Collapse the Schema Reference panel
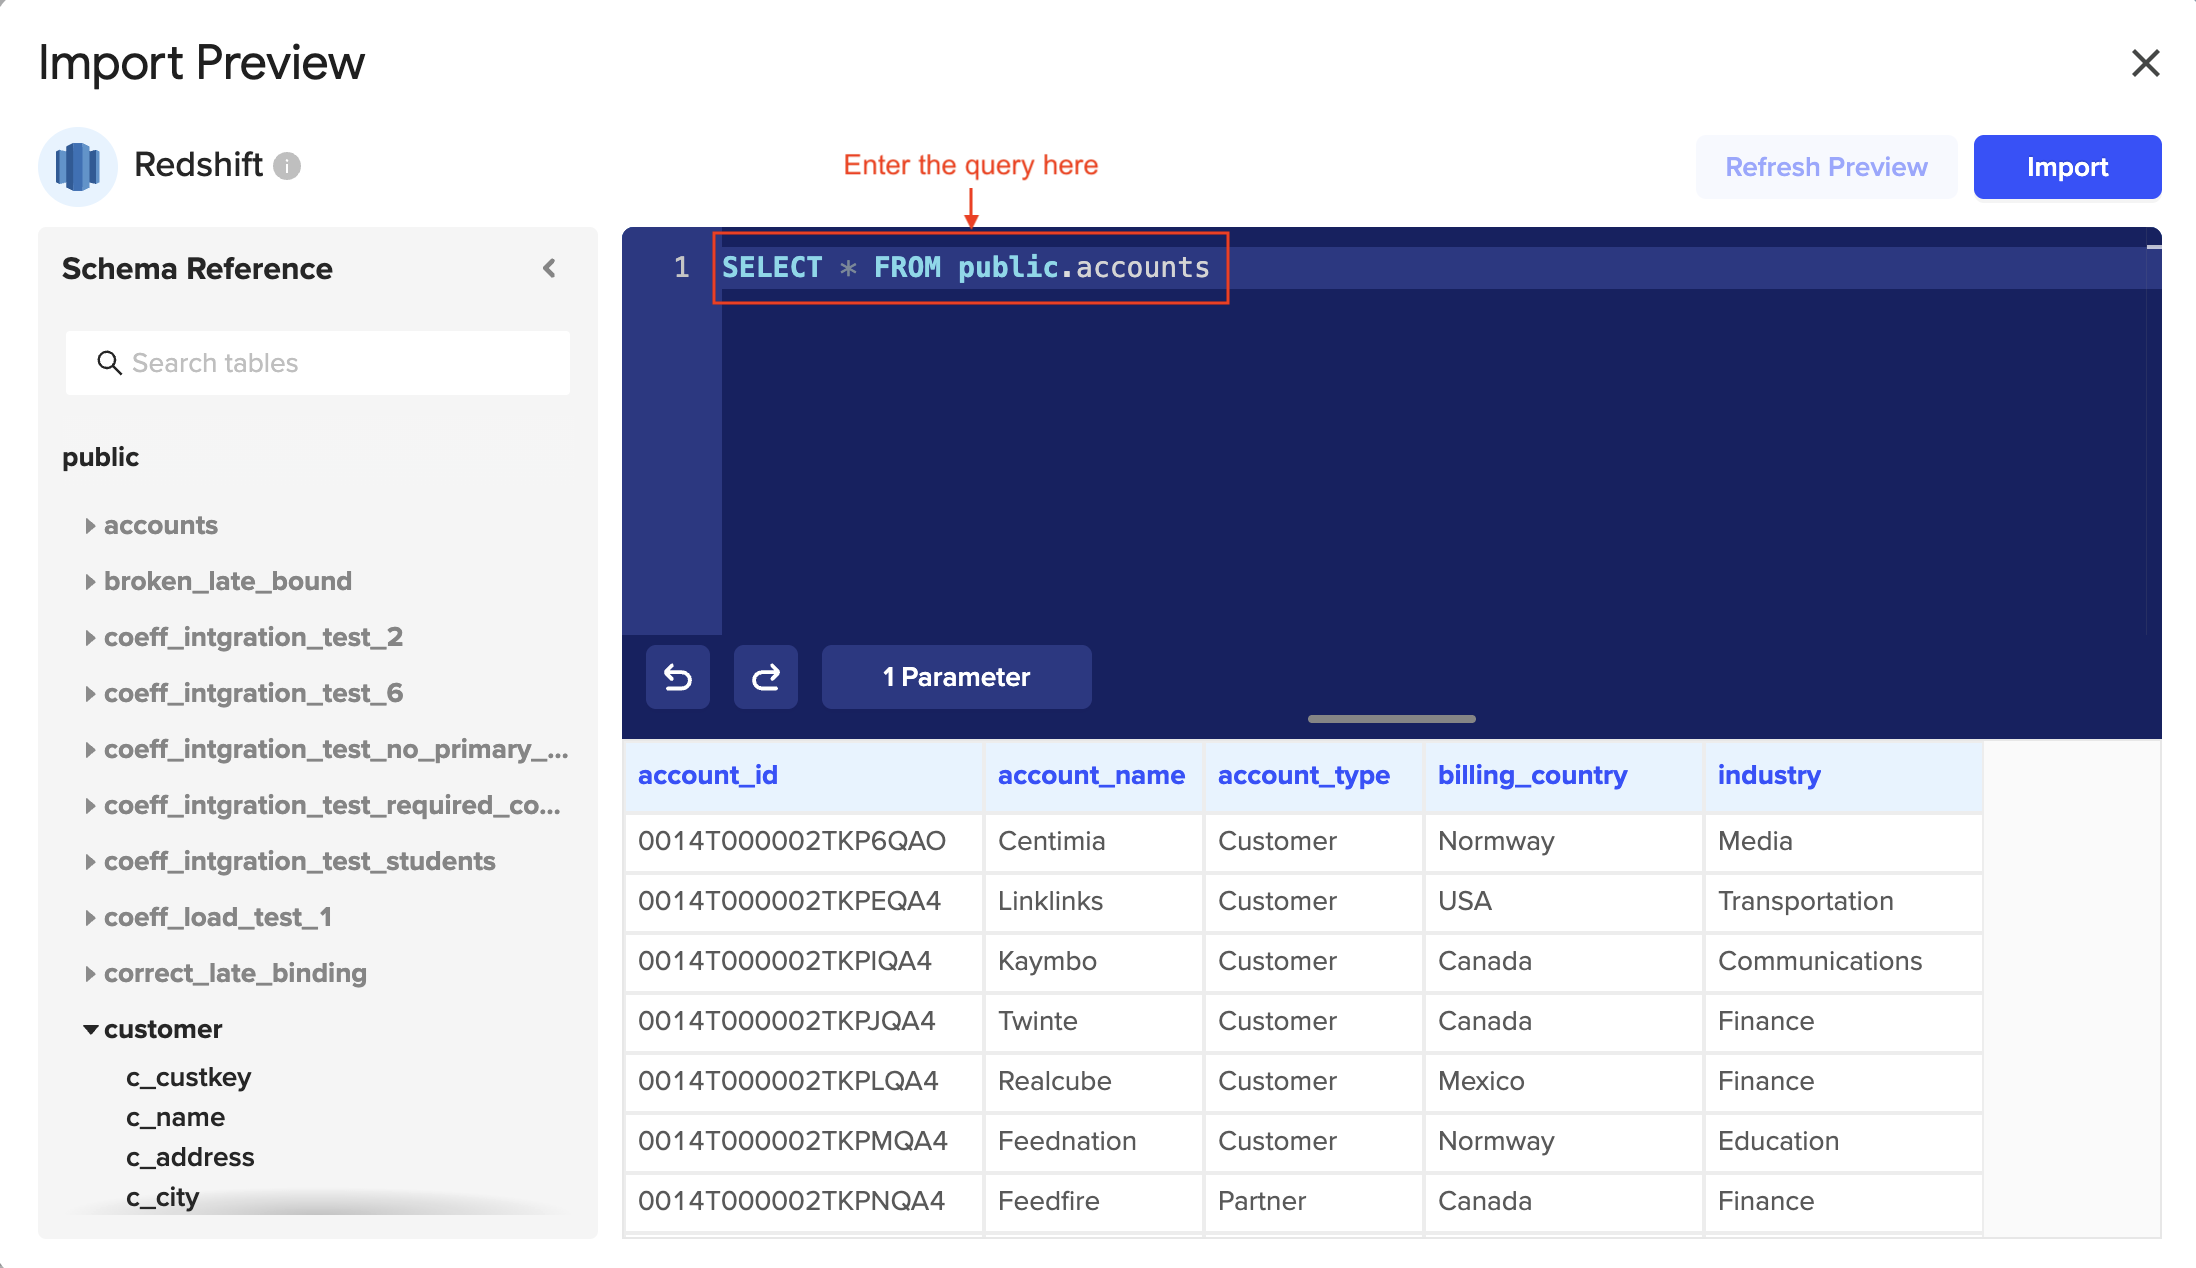 549,268
